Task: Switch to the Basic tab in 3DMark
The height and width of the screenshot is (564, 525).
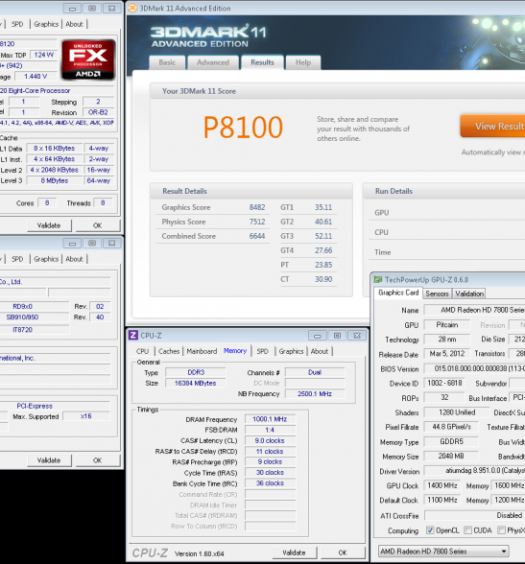Action: pos(167,63)
